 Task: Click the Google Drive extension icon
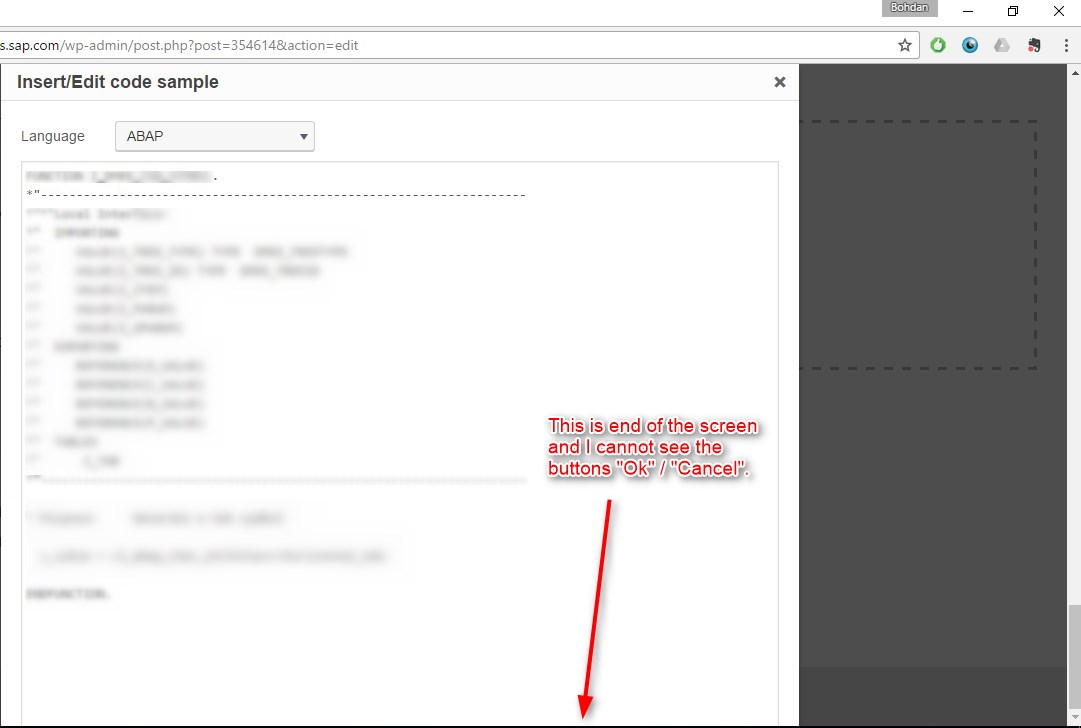click(1002, 45)
